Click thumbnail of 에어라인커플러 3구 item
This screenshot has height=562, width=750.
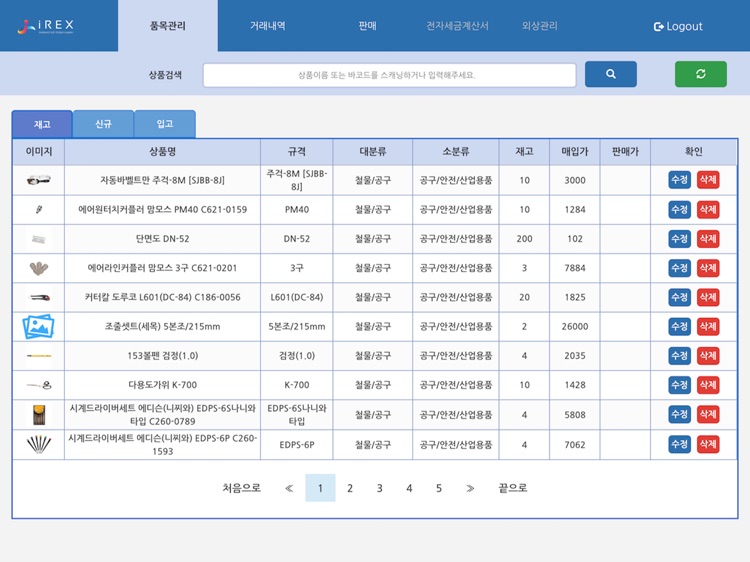(x=38, y=268)
